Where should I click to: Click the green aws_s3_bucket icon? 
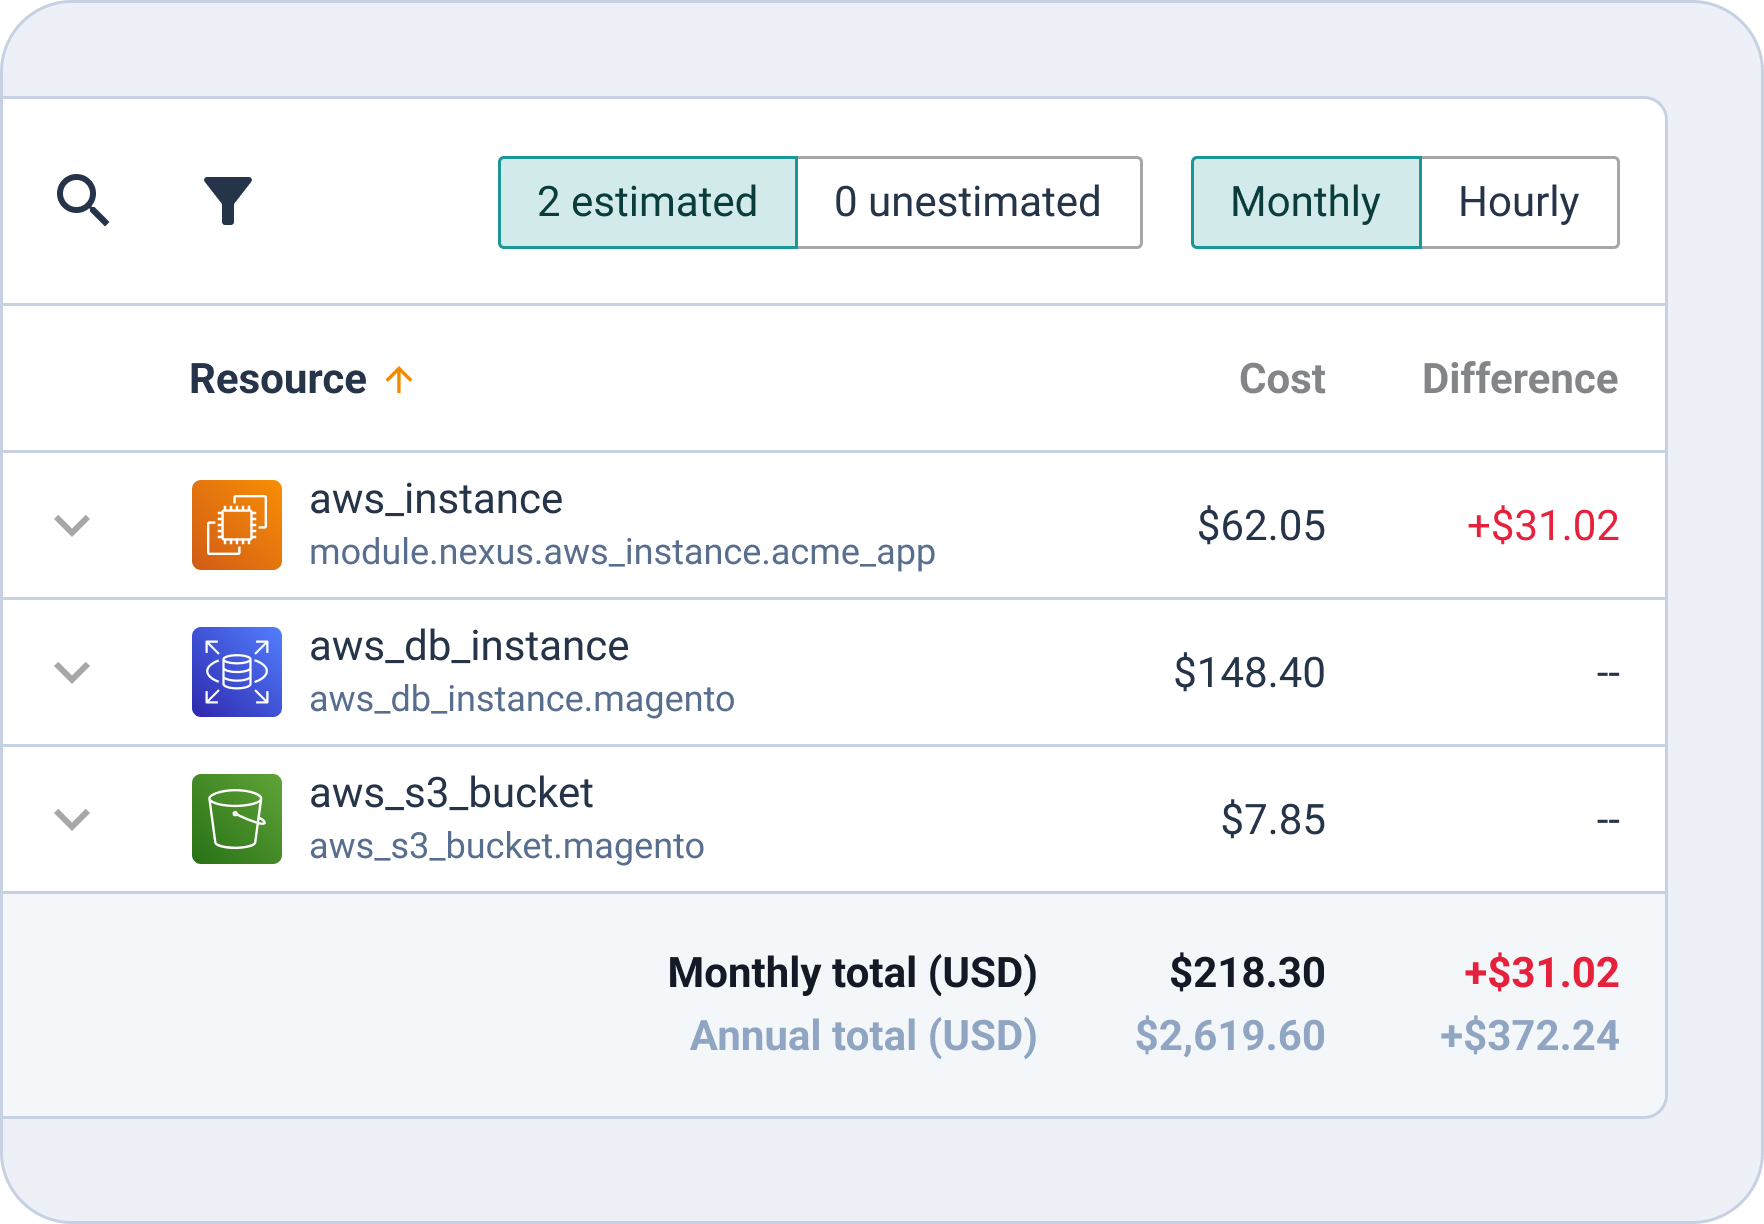click(x=237, y=819)
